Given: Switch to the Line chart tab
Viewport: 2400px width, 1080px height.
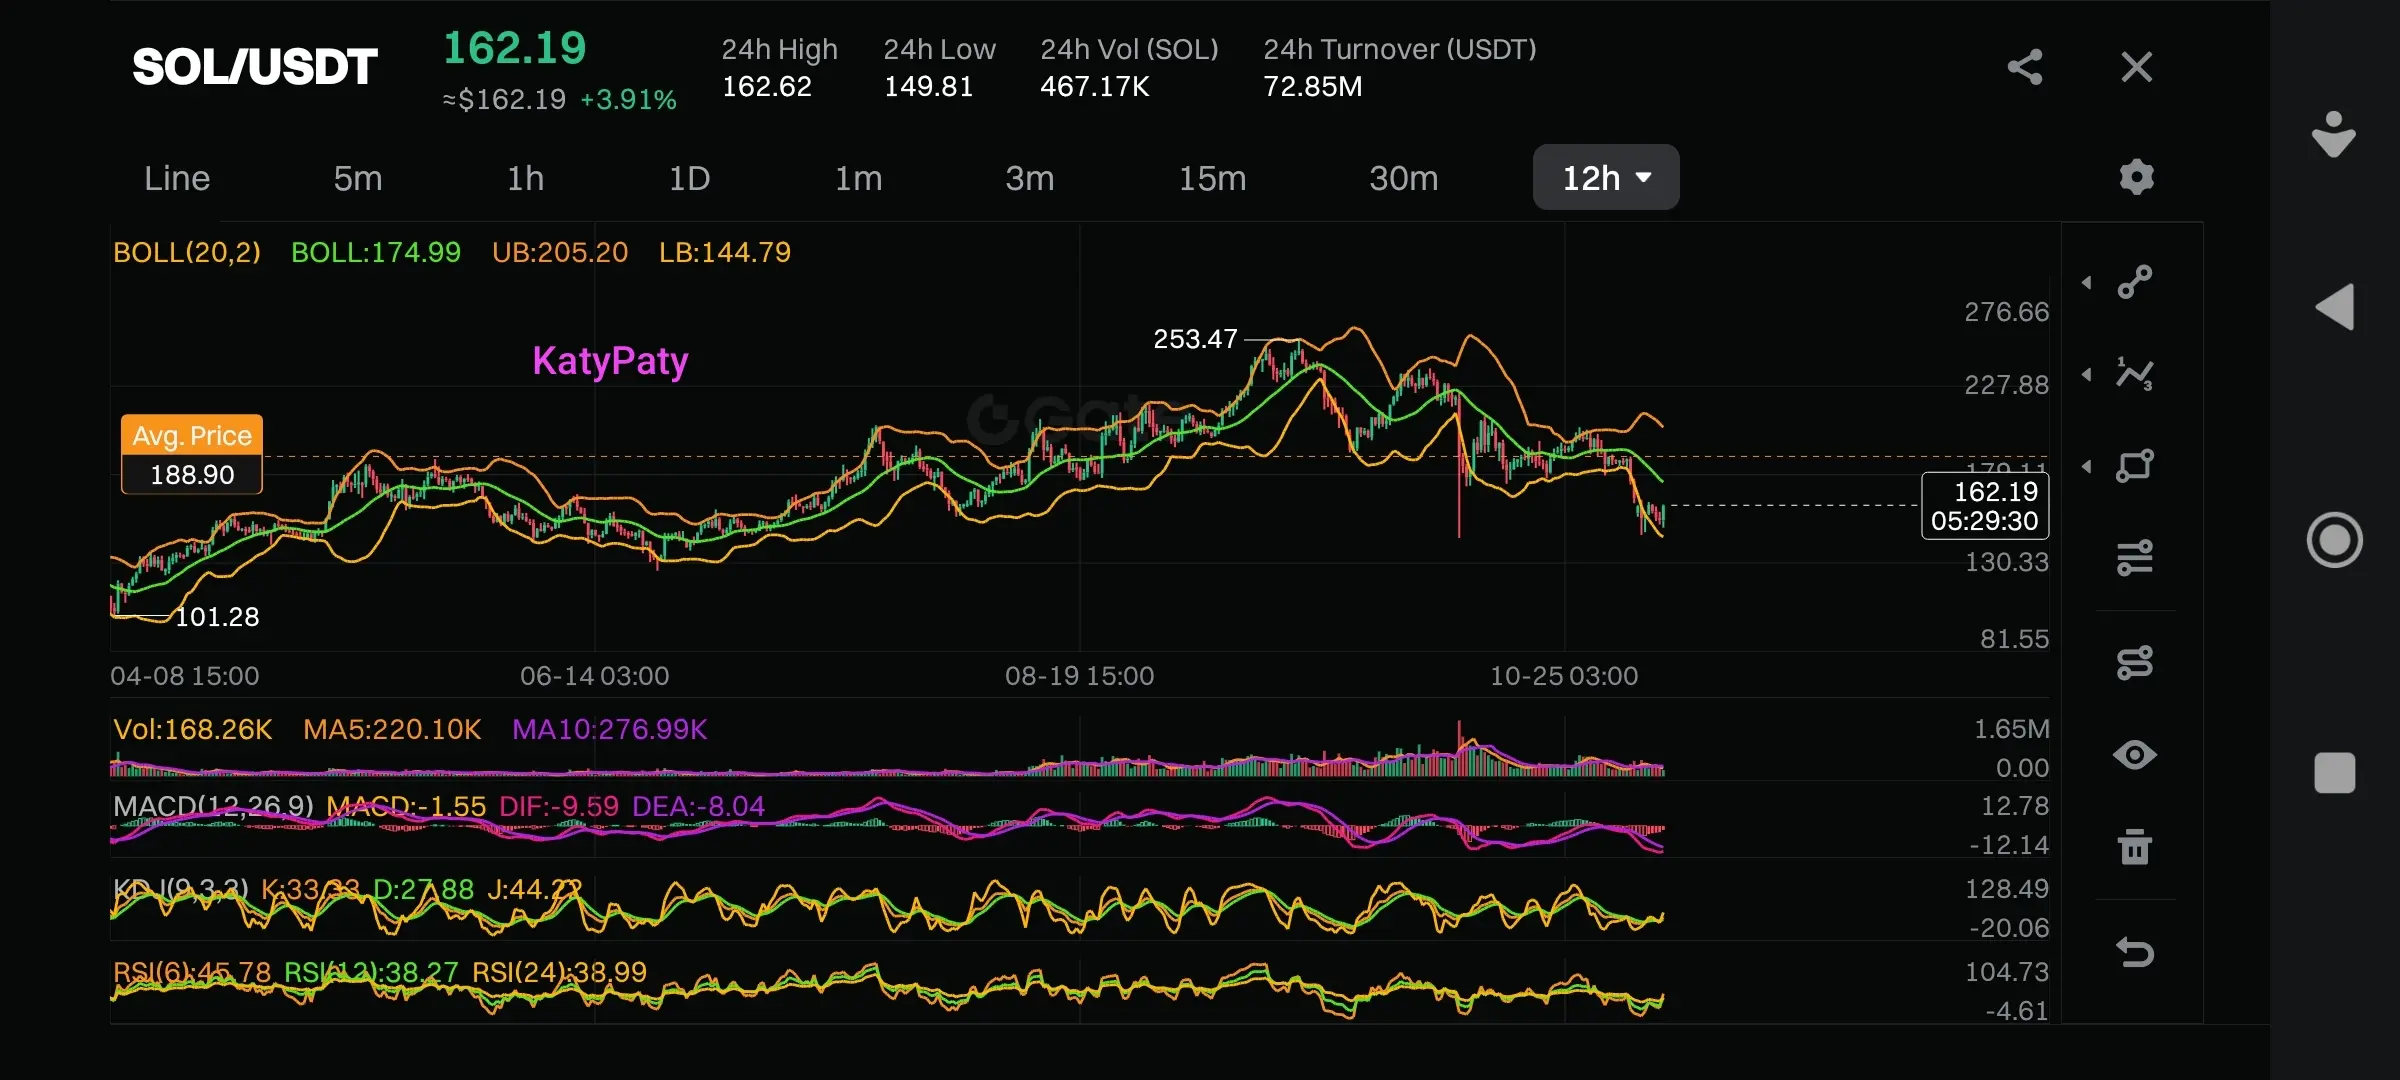Looking at the screenshot, I should click(177, 178).
